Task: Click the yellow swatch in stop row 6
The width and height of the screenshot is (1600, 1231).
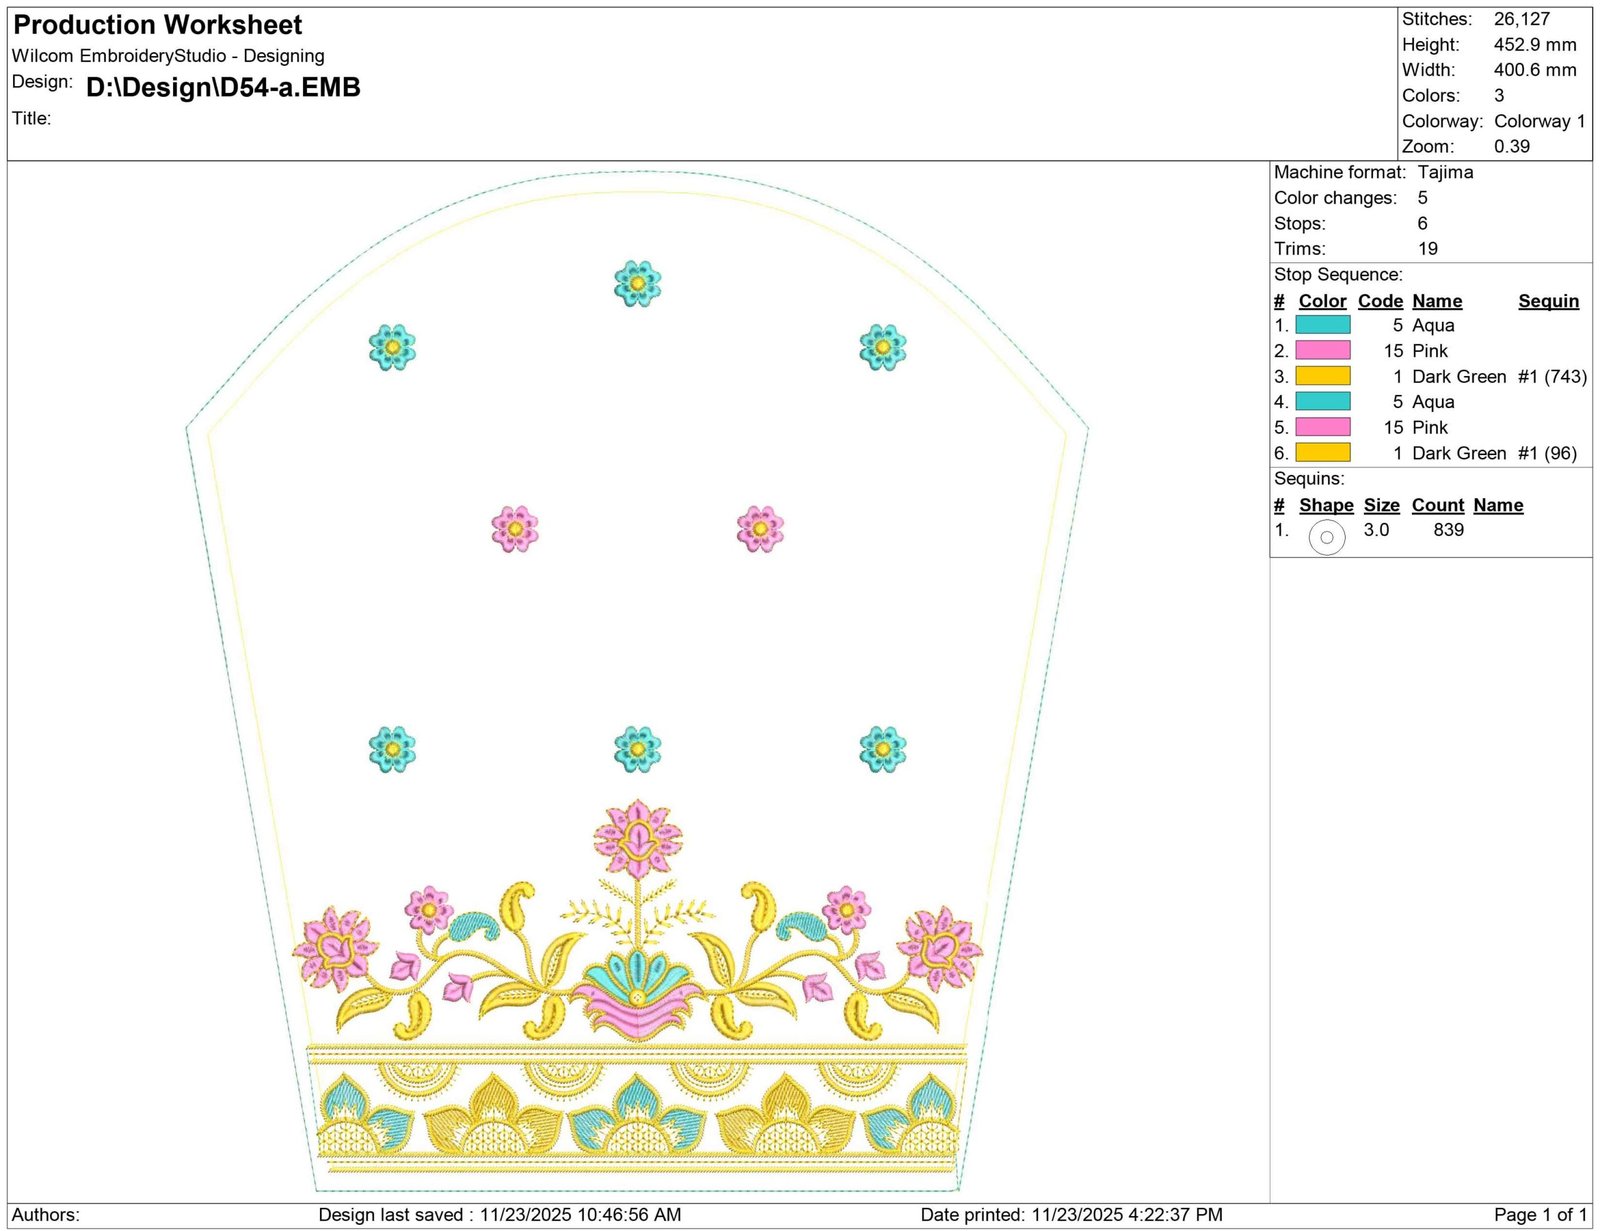Action: [x=1322, y=453]
